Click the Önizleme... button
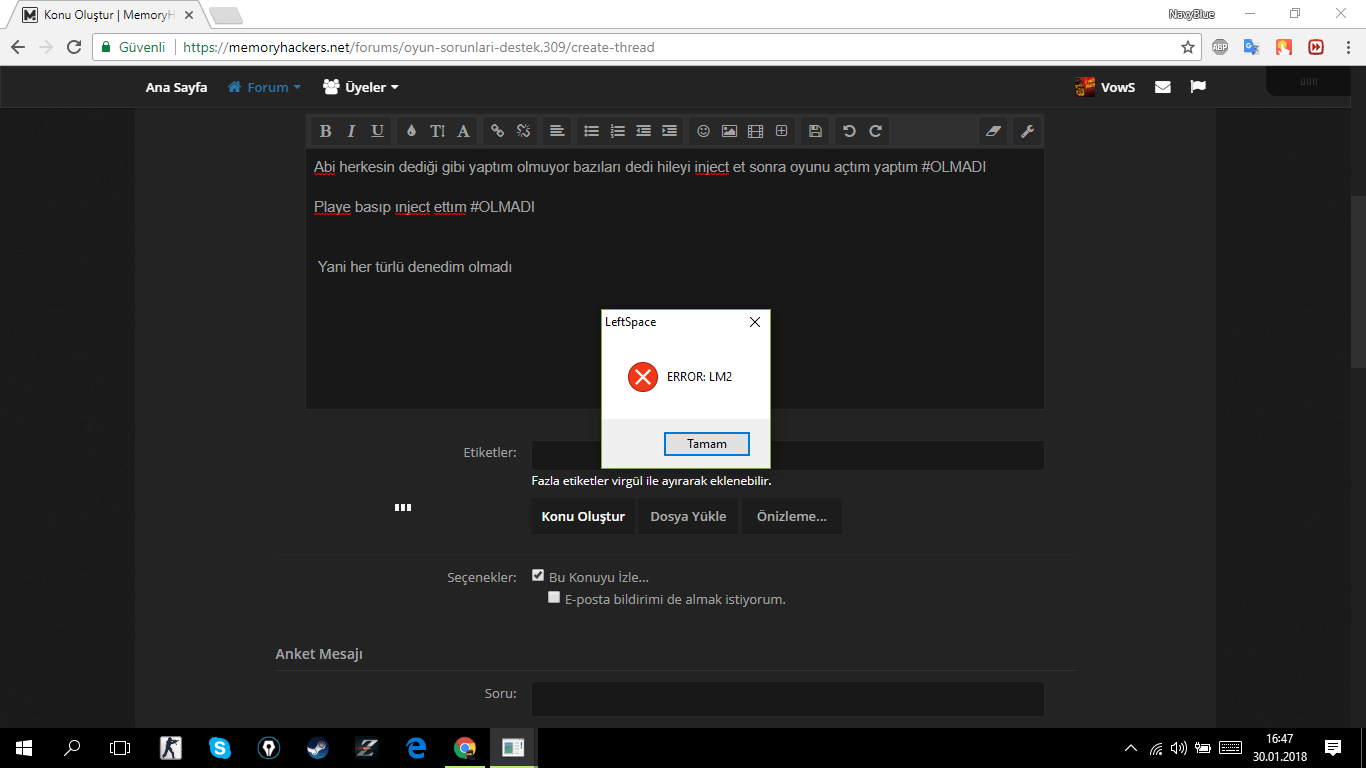The height and width of the screenshot is (768, 1366). click(x=791, y=516)
